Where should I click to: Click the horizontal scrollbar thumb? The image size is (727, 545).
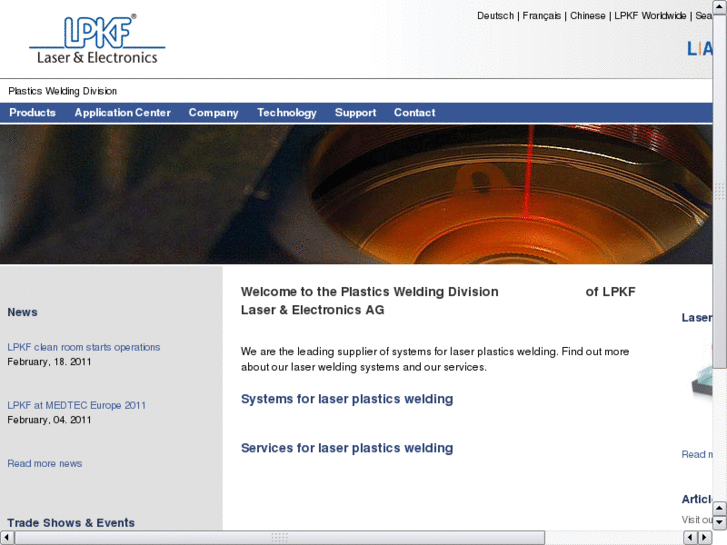[280, 537]
